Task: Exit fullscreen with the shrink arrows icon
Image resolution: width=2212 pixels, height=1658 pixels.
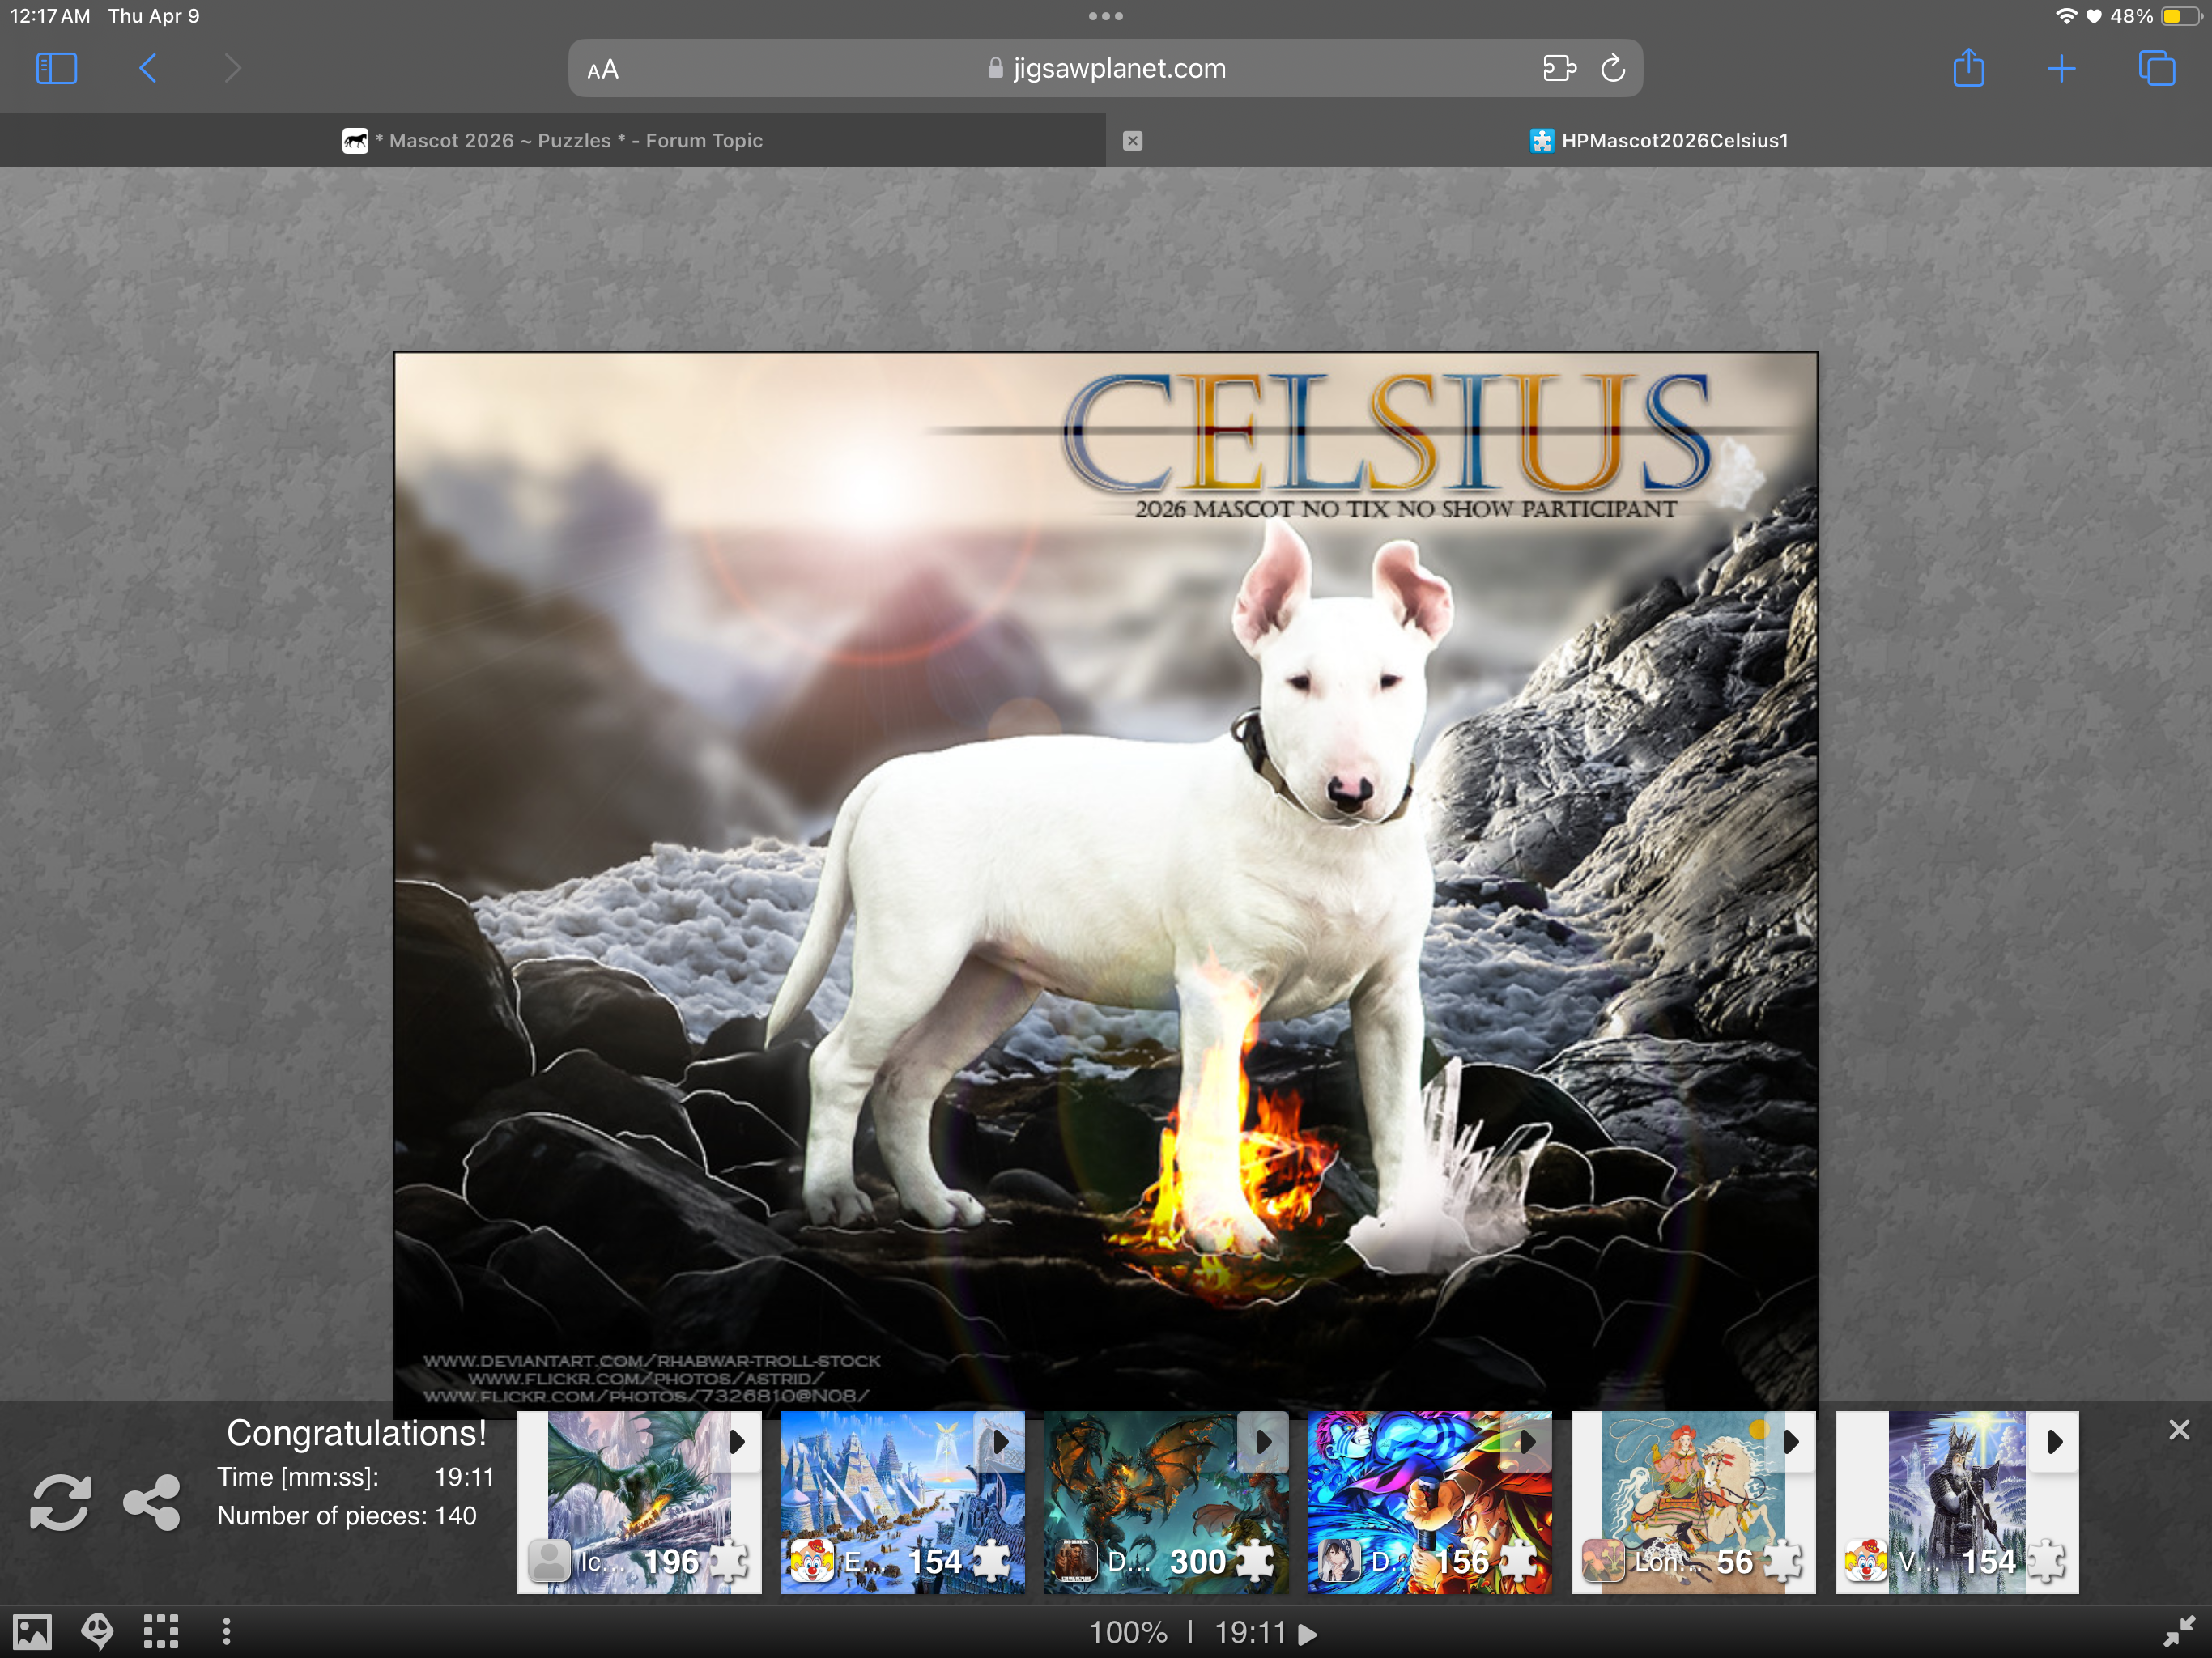Action: point(2178,1632)
